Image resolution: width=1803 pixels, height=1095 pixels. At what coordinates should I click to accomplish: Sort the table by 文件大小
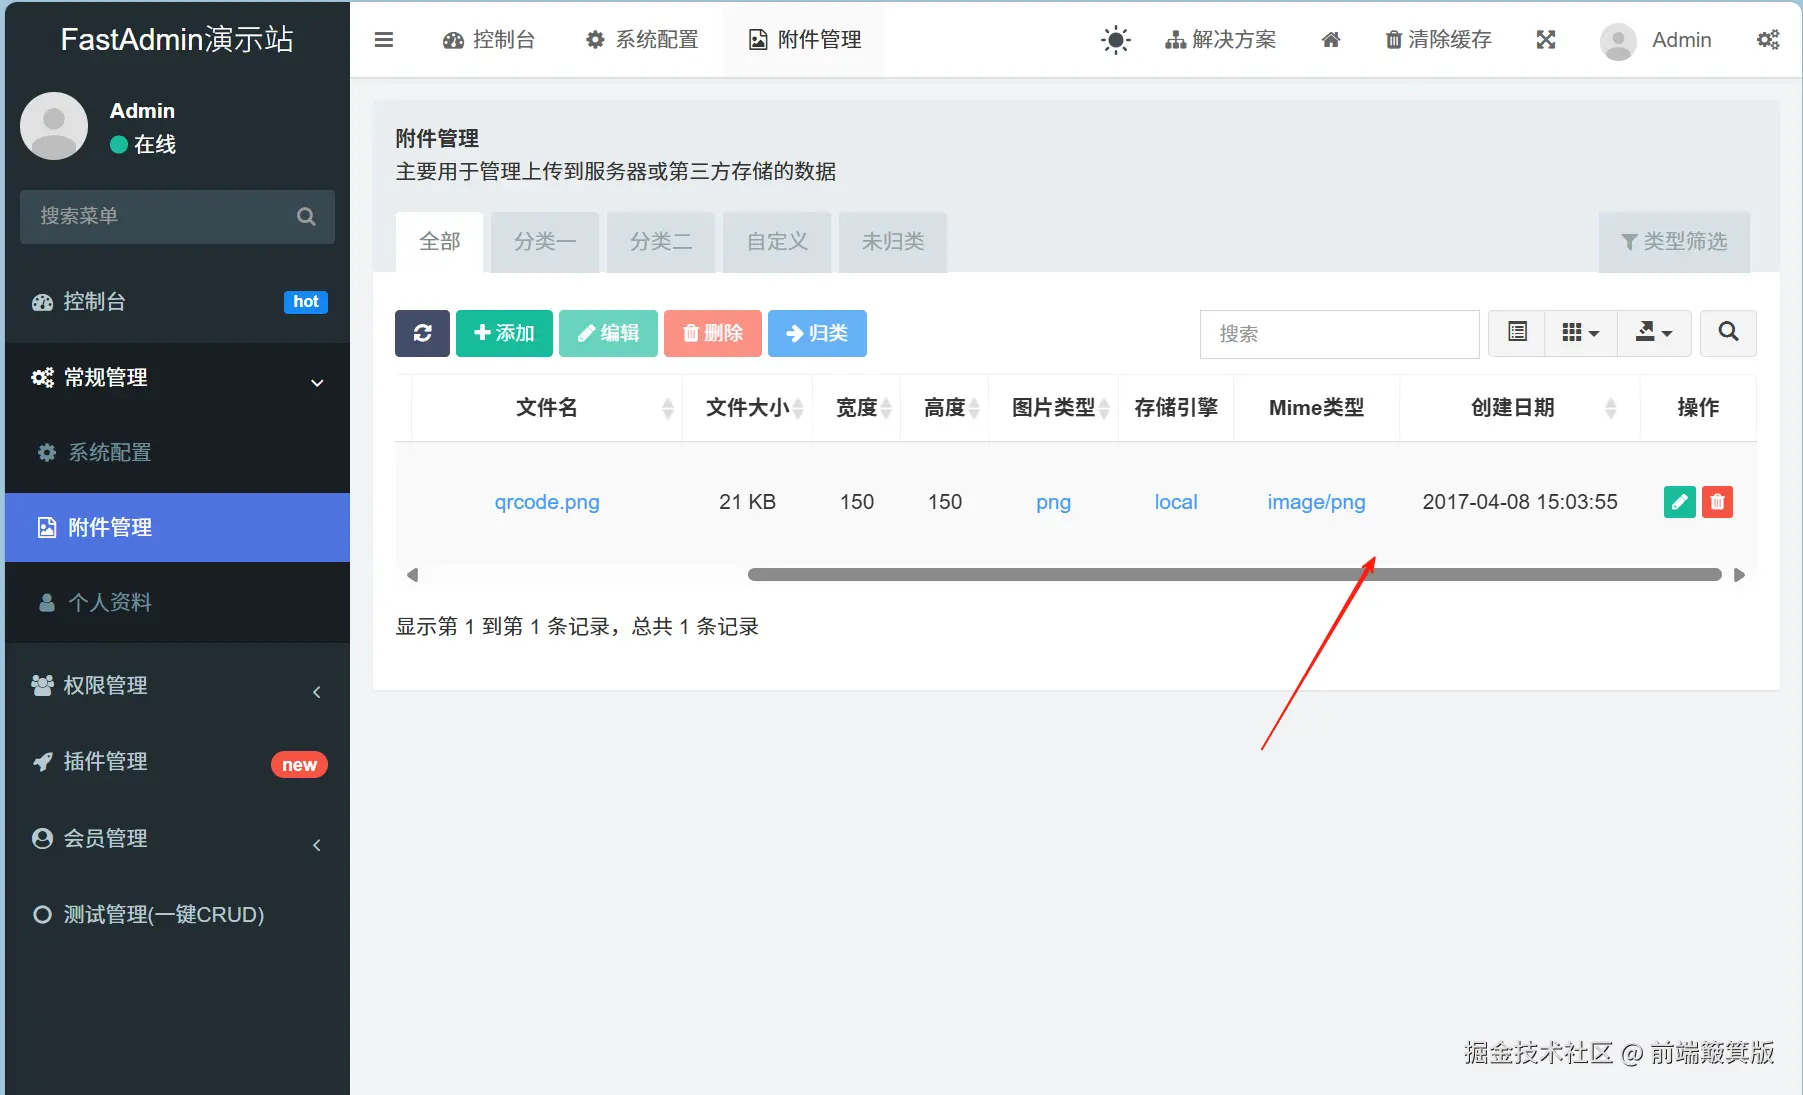748,408
